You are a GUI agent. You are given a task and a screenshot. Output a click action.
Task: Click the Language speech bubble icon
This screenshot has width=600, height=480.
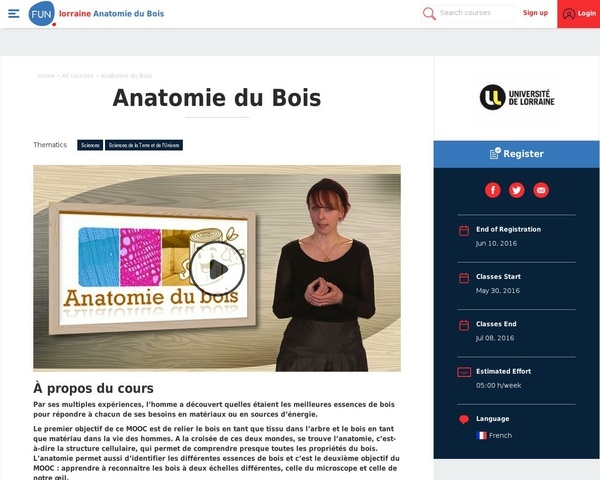464,420
